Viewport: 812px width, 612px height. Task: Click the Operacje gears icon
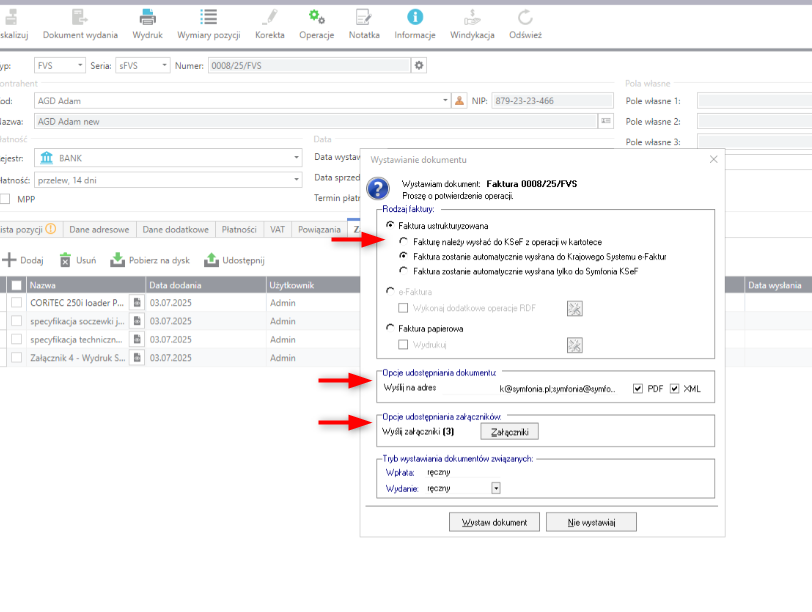[x=316, y=17]
